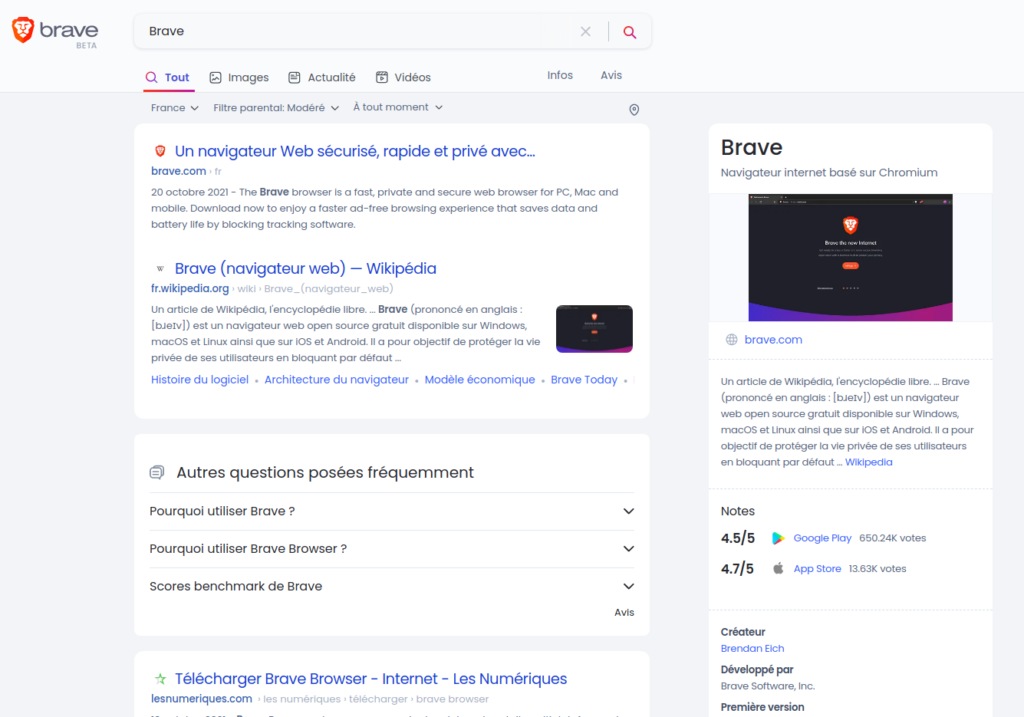The image size is (1024, 717).
Task: Click the questions icon beside Autres questions
Action: pyautogui.click(x=157, y=472)
